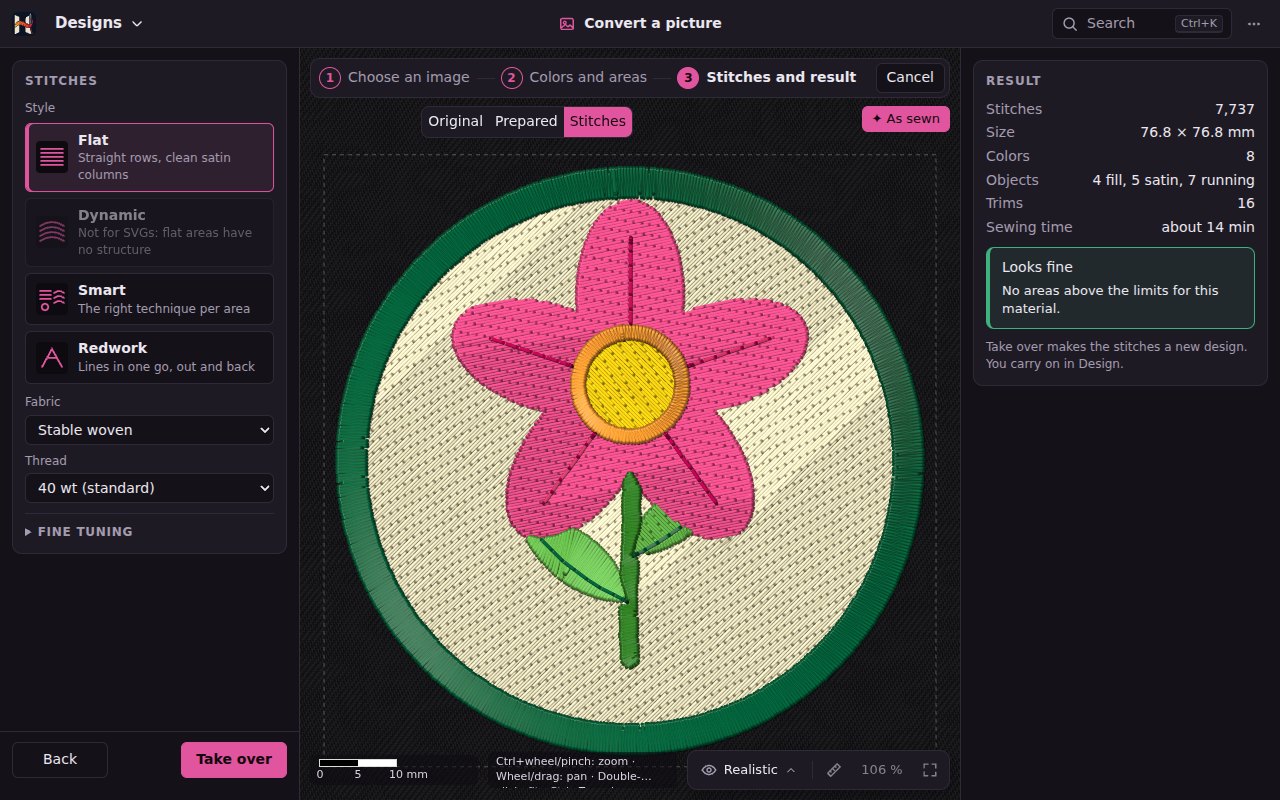1280x800 pixels.
Task: Open the three-dots more options menu
Action: (1254, 23)
